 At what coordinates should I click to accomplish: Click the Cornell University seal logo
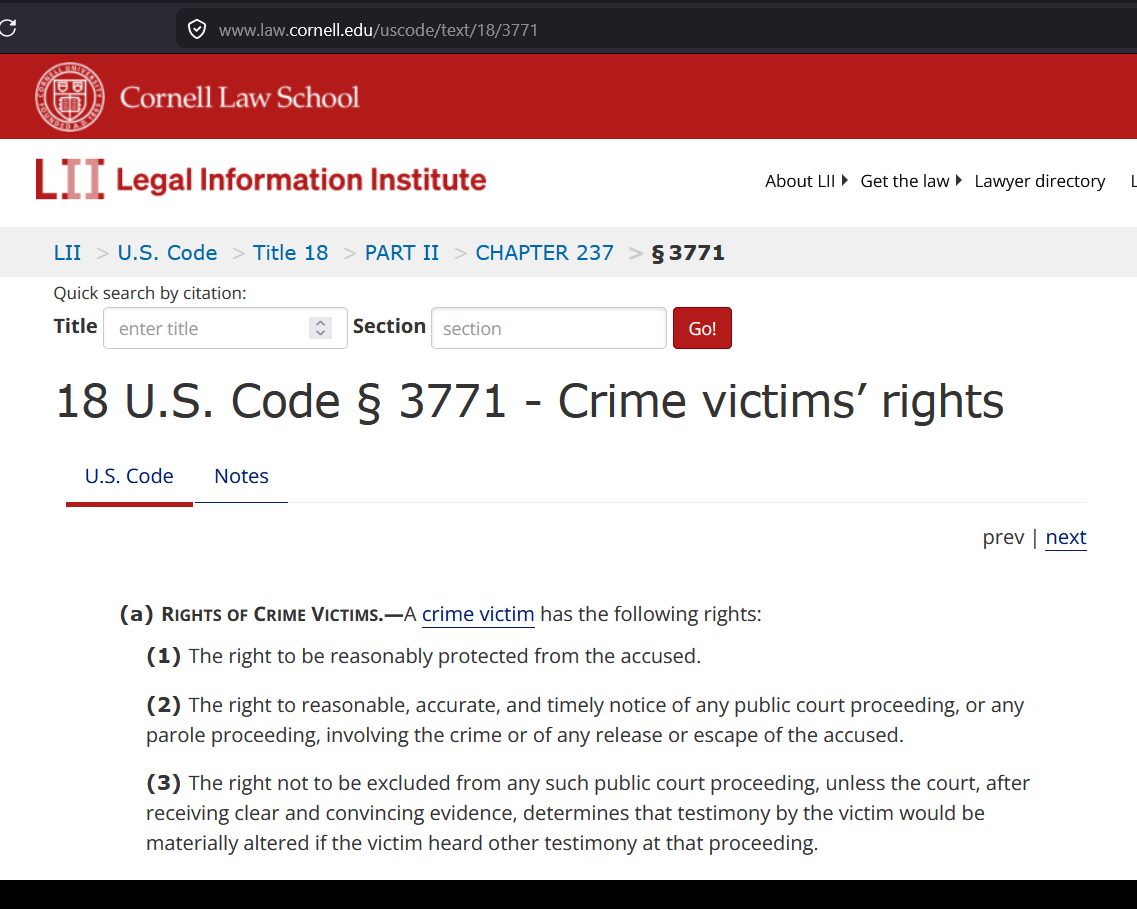[70, 96]
